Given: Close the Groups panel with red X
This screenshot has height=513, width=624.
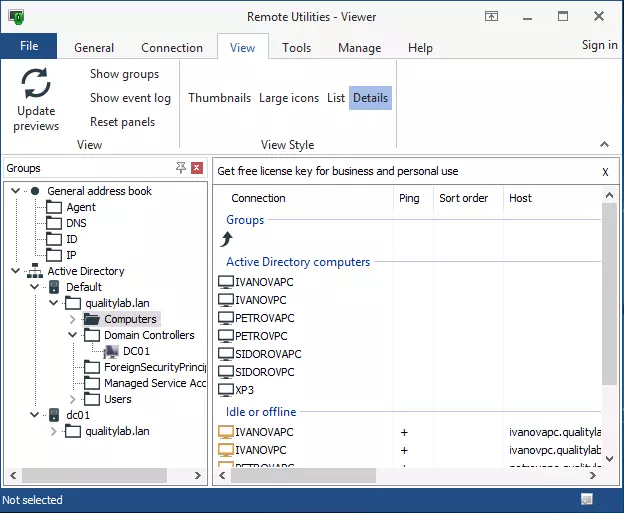Looking at the screenshot, I should tap(197, 168).
